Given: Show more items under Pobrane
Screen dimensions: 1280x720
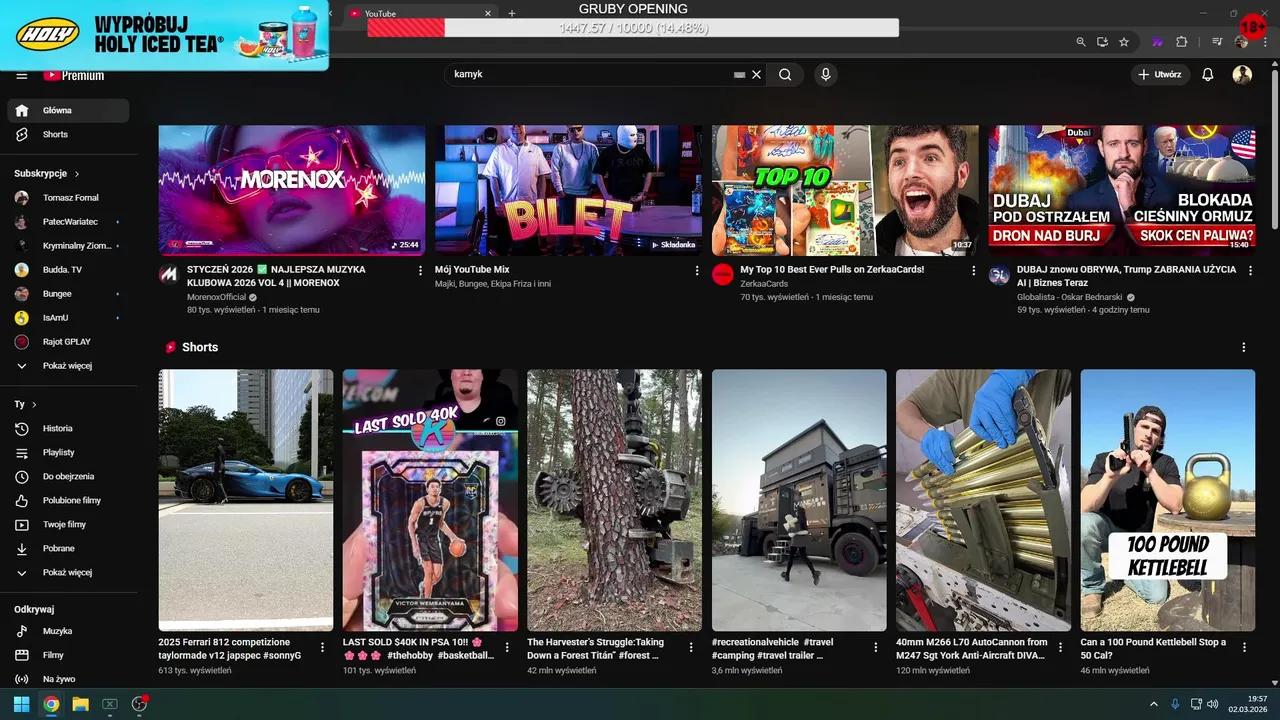Looking at the screenshot, I should [x=68, y=572].
